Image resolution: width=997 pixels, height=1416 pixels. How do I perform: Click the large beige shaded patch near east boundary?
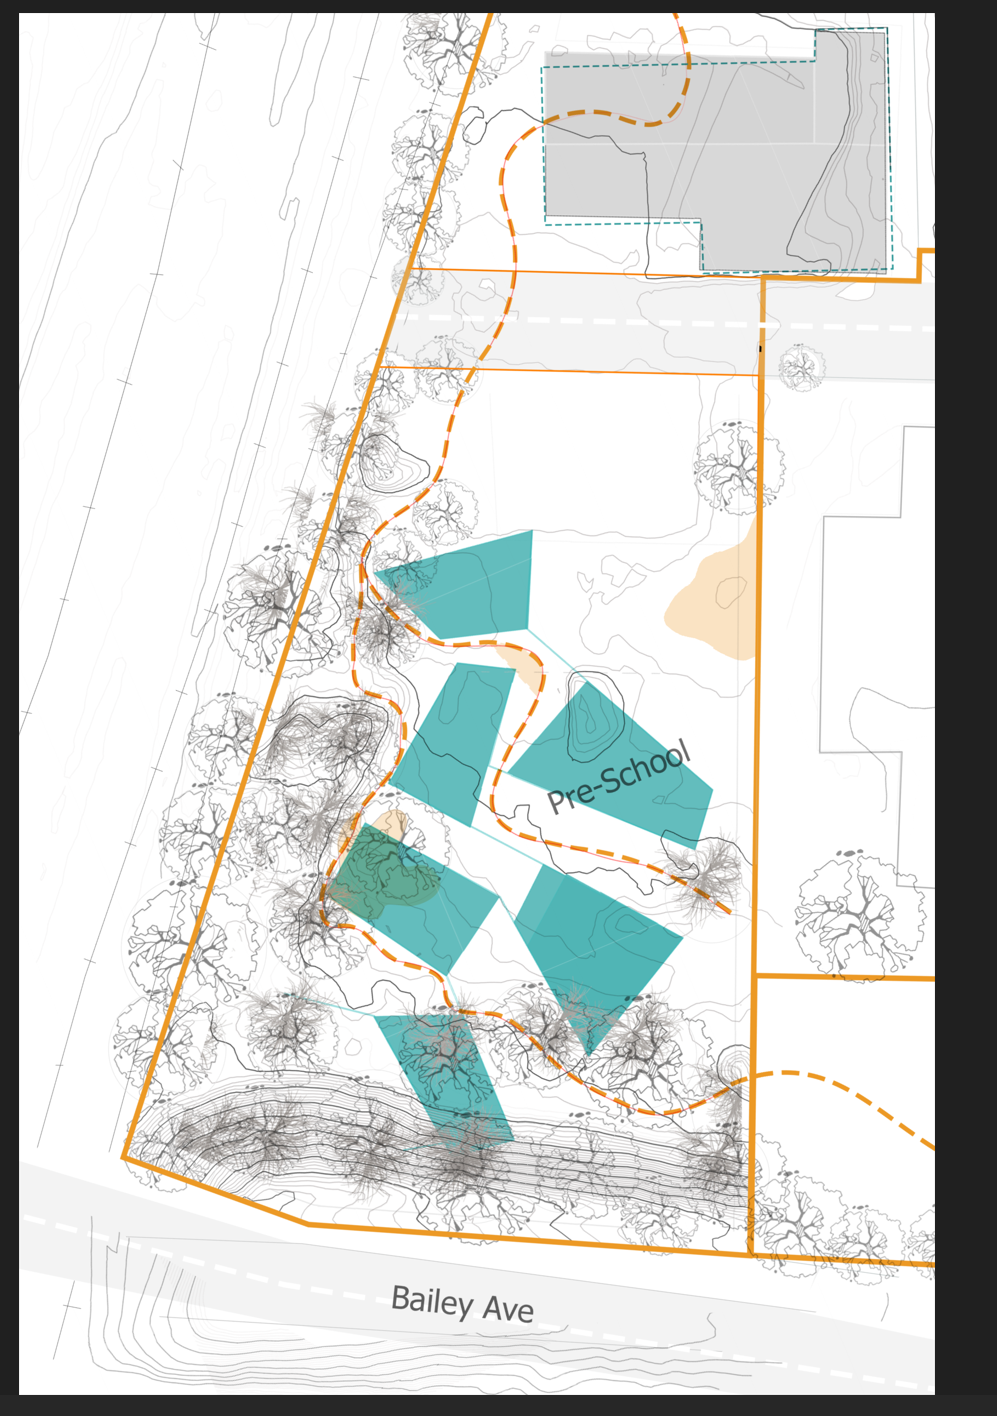[x=720, y=600]
